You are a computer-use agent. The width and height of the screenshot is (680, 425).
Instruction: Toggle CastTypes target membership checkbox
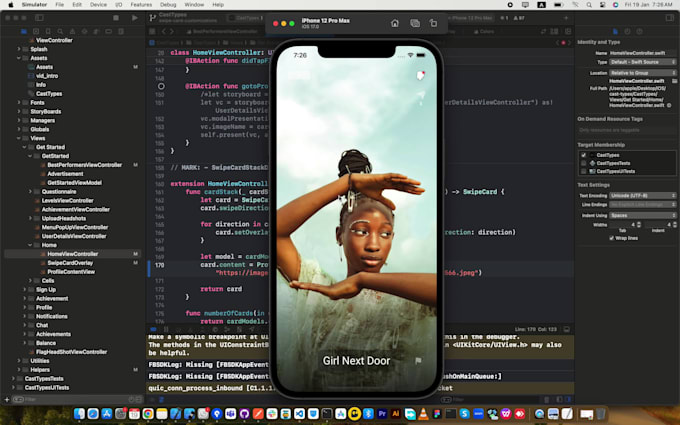583,155
